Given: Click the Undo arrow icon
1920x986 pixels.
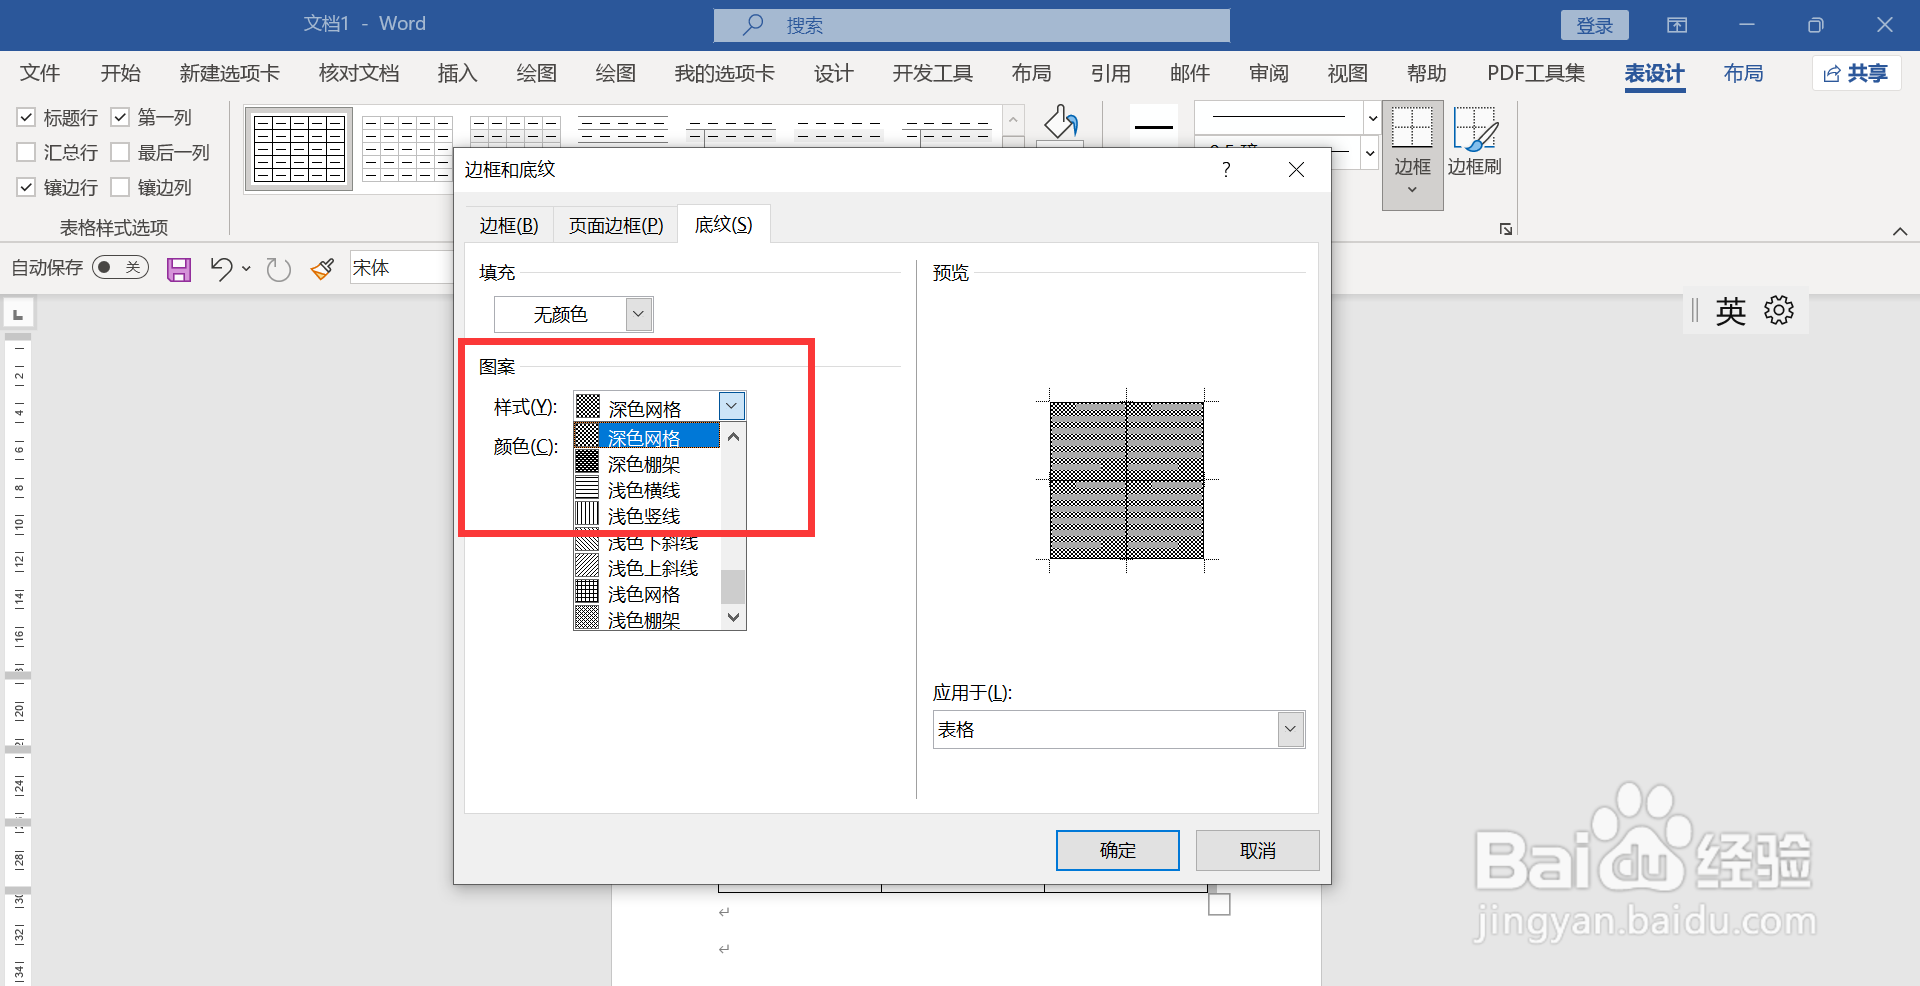Looking at the screenshot, I should [x=221, y=268].
